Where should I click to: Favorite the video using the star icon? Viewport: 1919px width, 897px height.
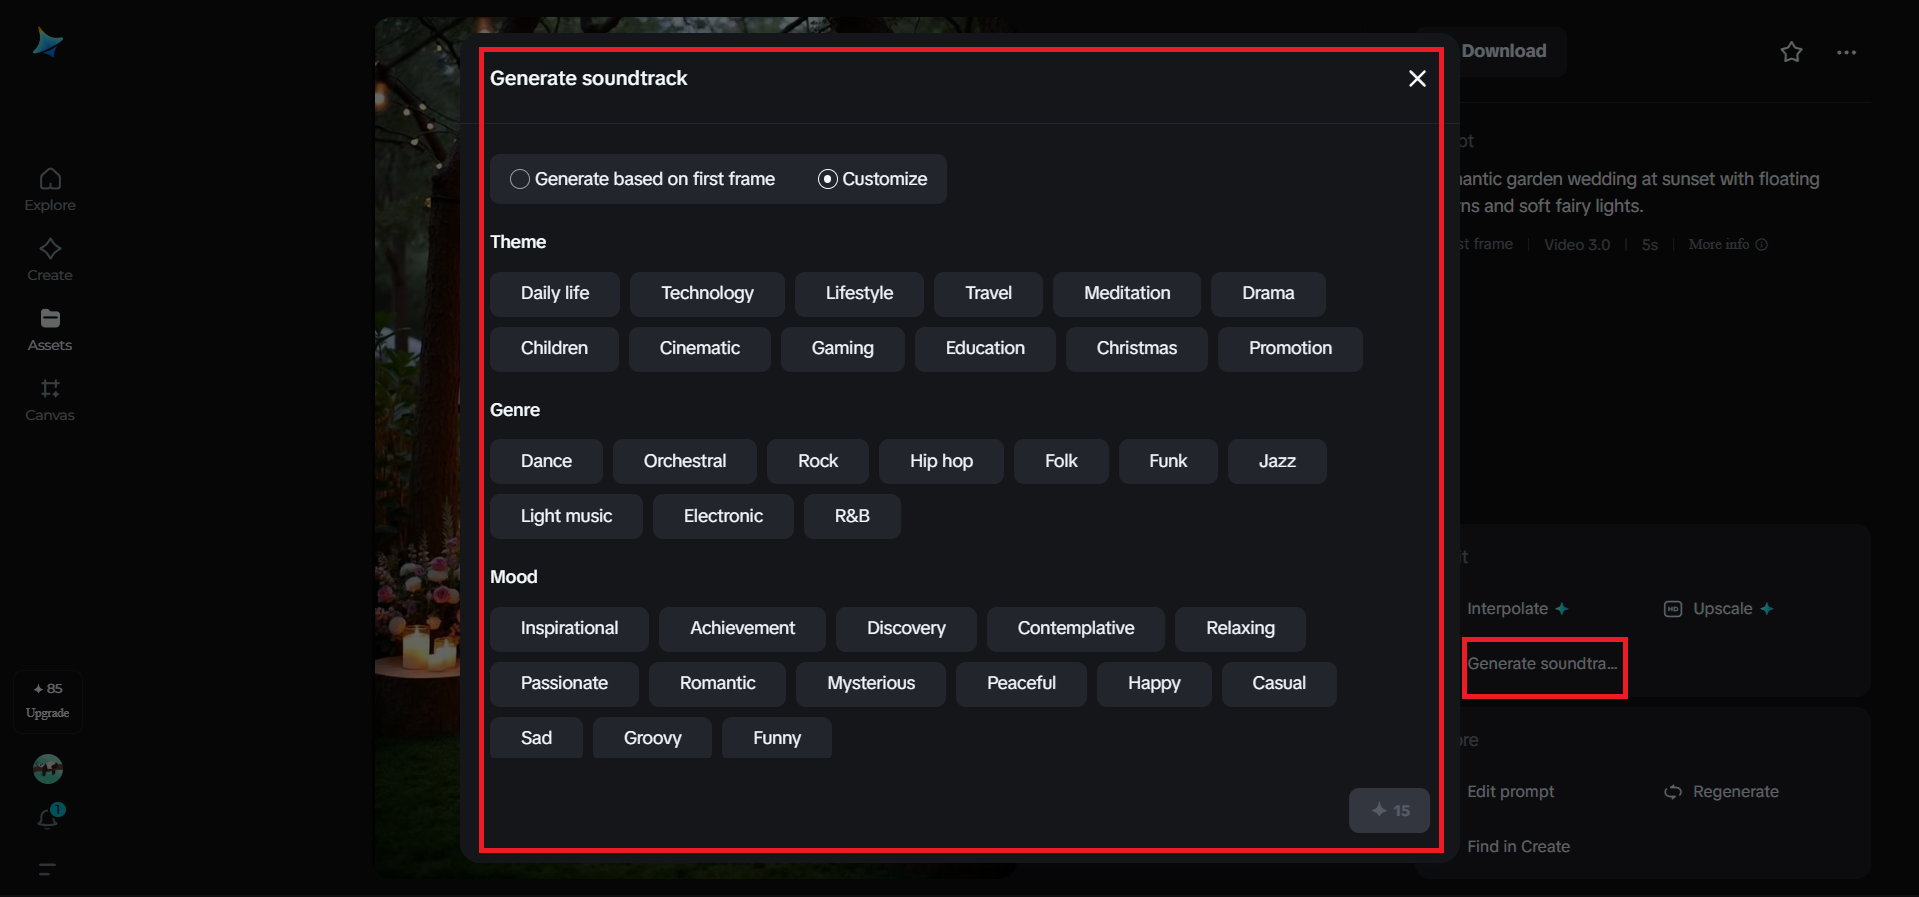coord(1791,52)
